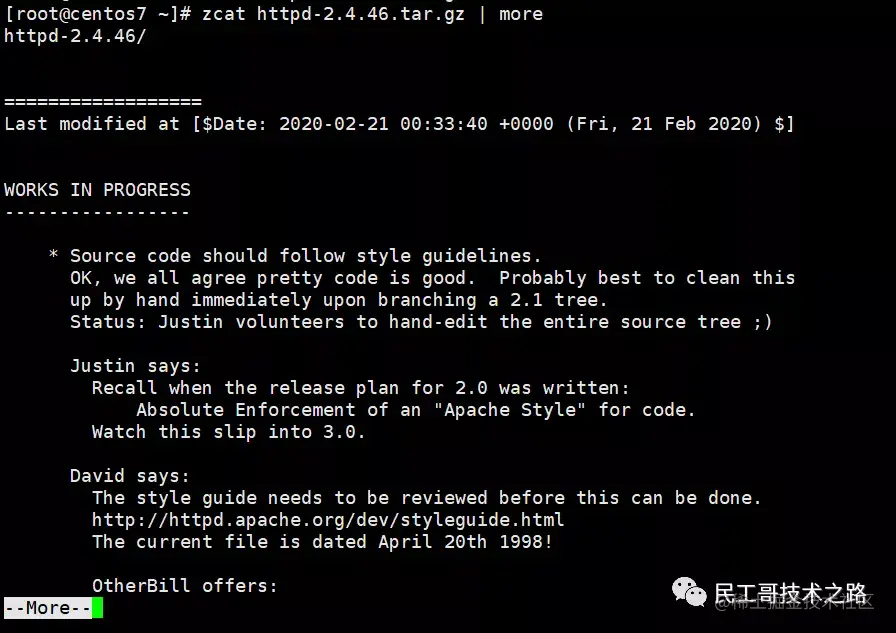Click the "David says:" line

[130, 475]
